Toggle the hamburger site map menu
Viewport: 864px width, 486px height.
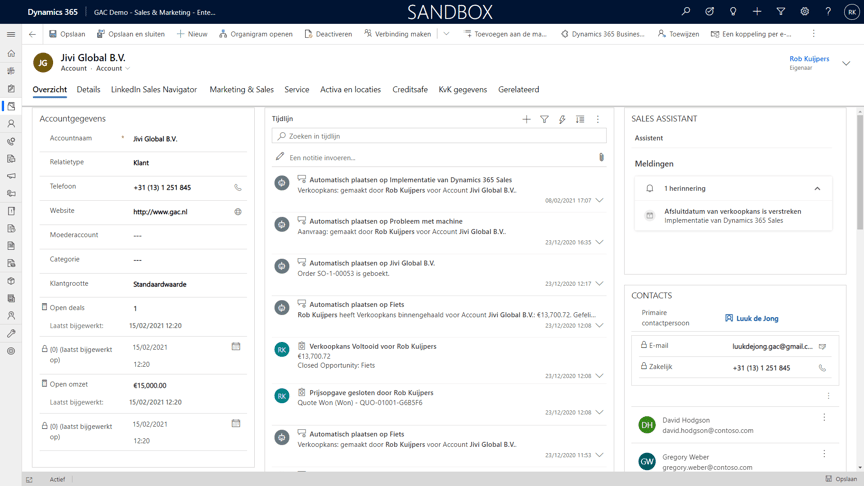click(11, 34)
